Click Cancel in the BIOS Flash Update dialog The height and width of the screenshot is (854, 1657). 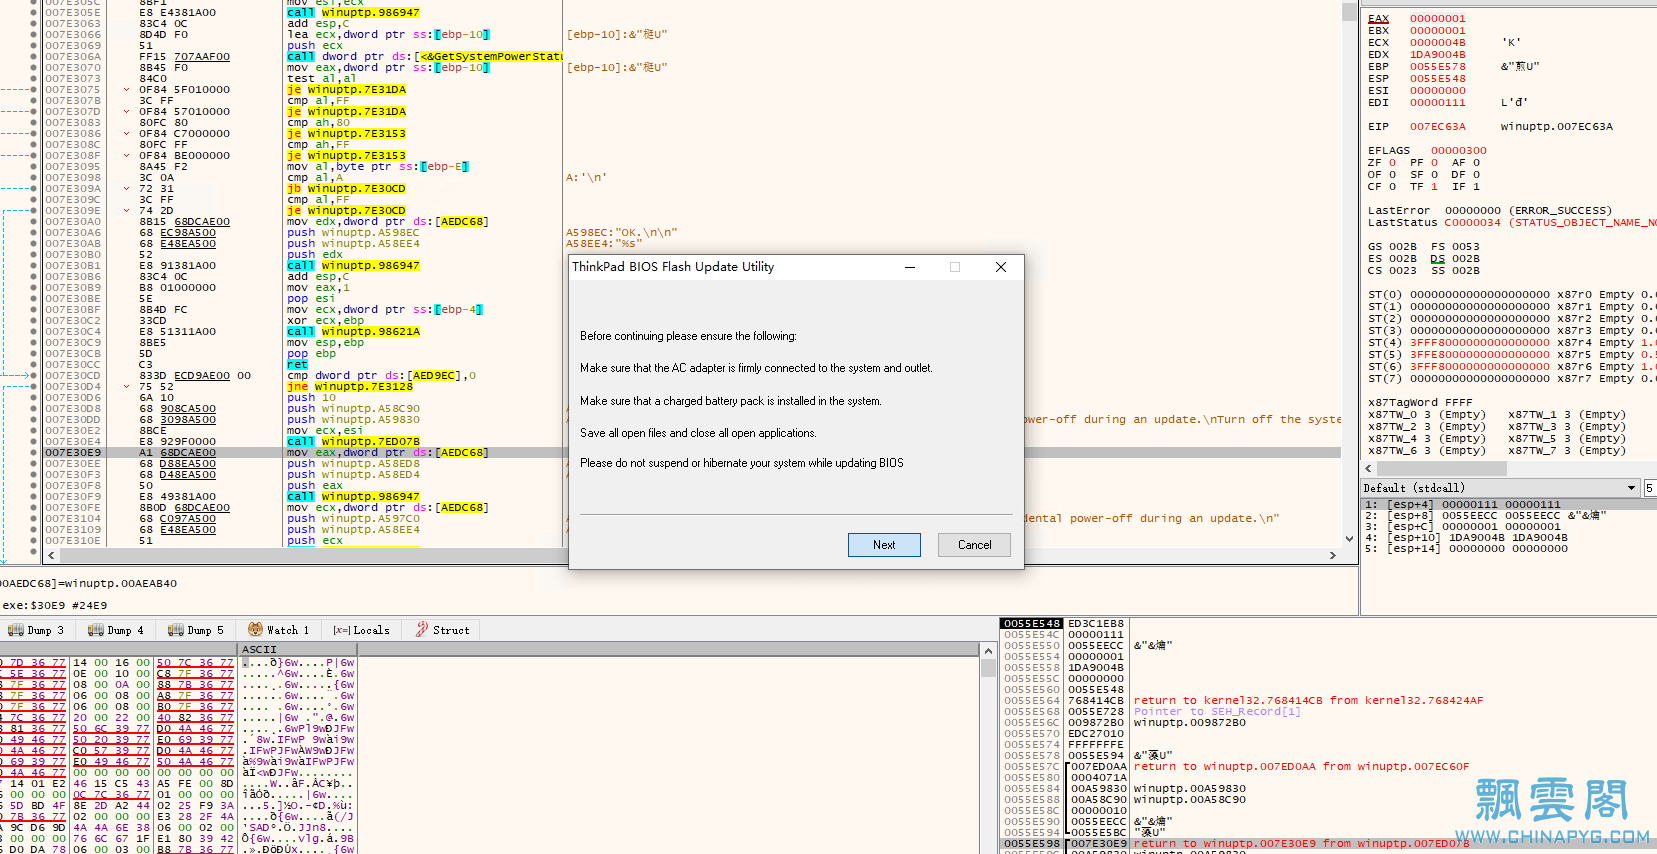coord(974,545)
